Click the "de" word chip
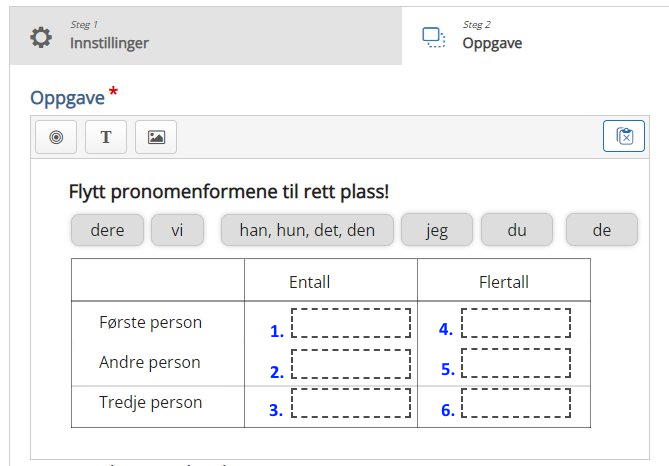 click(x=602, y=230)
